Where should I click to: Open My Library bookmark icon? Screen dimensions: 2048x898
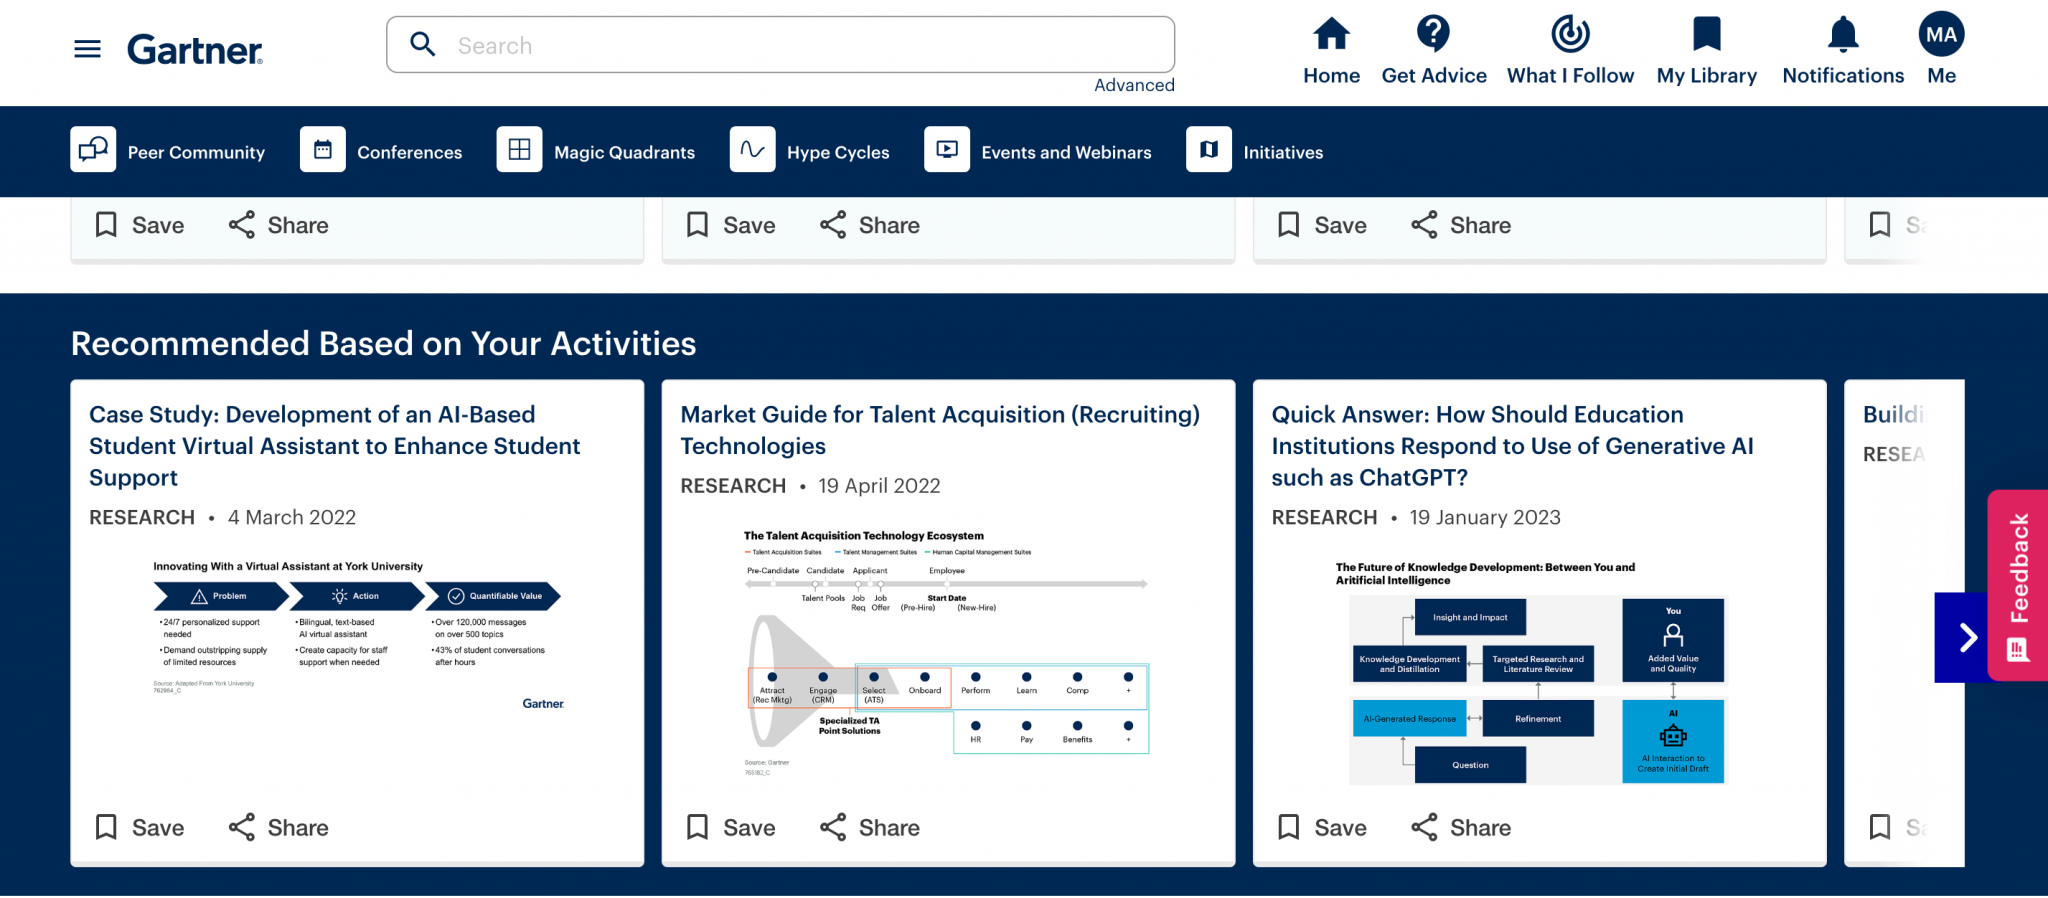click(1706, 34)
